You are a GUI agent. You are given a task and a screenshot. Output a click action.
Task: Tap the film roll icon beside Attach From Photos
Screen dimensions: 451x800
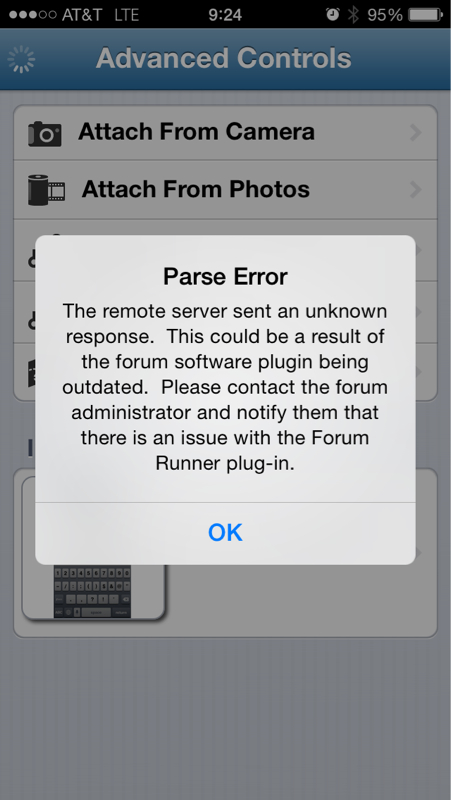point(46,190)
